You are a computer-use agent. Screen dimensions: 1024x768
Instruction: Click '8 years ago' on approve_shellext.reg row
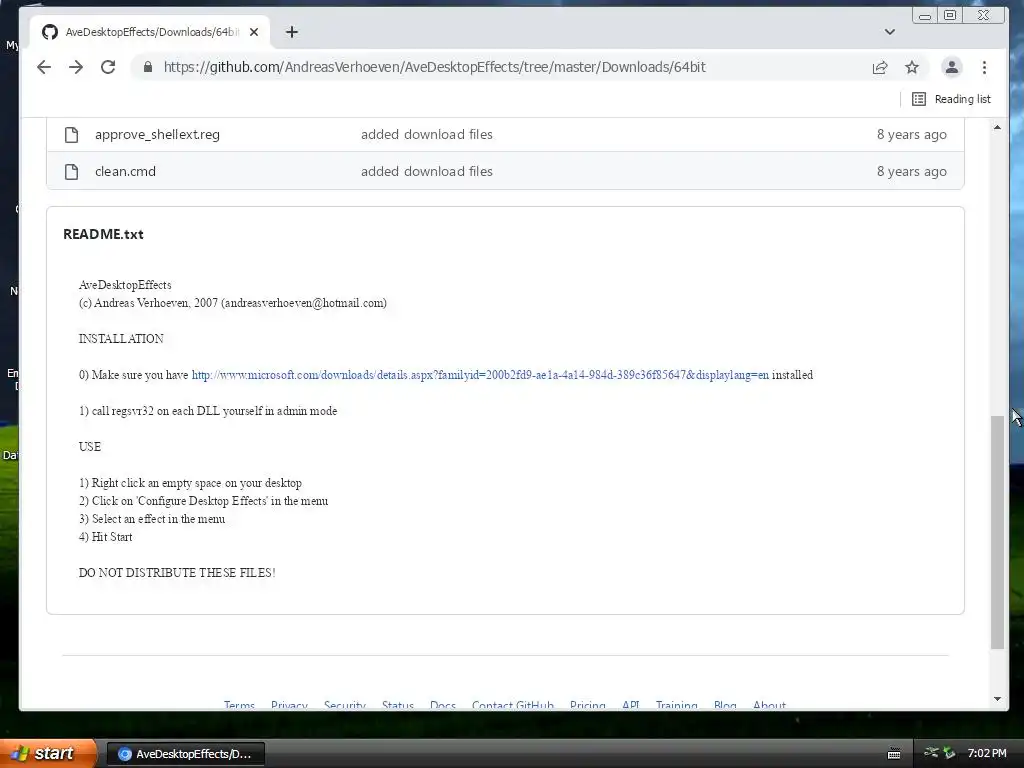(x=911, y=135)
